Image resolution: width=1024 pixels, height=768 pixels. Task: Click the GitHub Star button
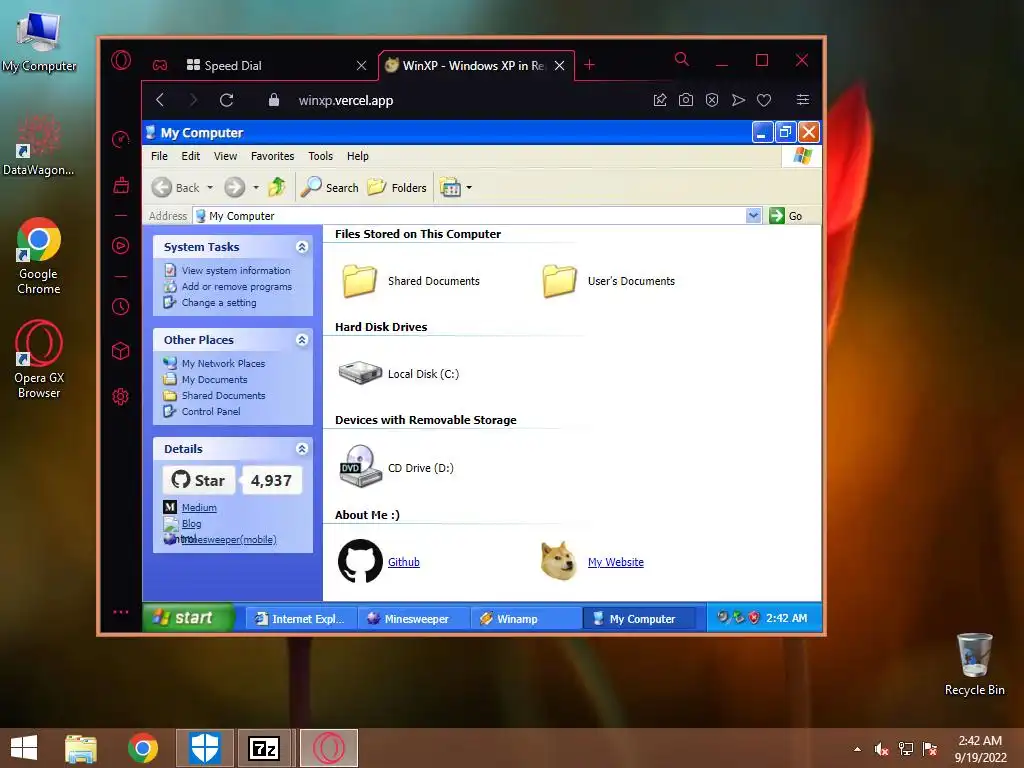[199, 480]
